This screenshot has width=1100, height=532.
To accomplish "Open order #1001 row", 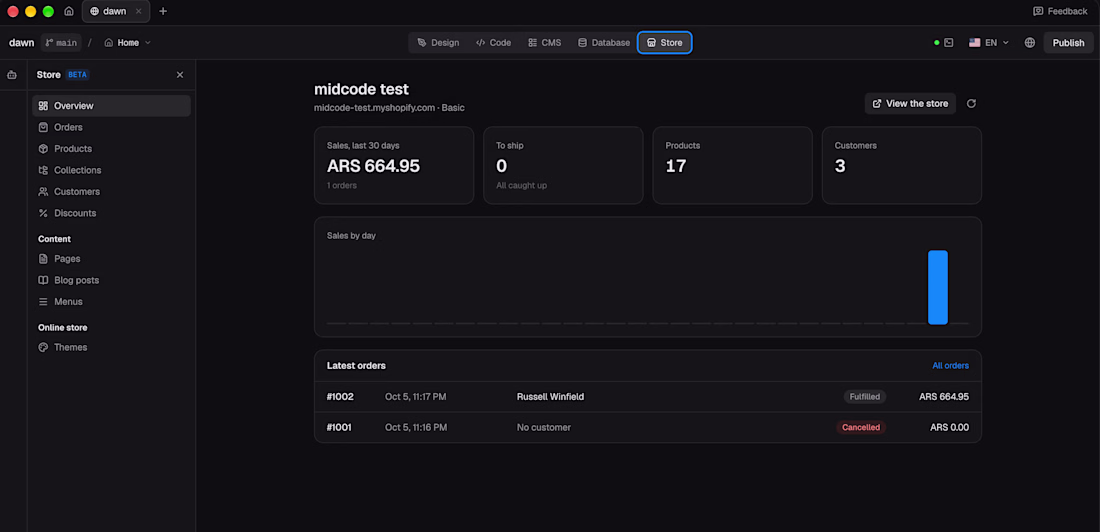I will click(648, 427).
